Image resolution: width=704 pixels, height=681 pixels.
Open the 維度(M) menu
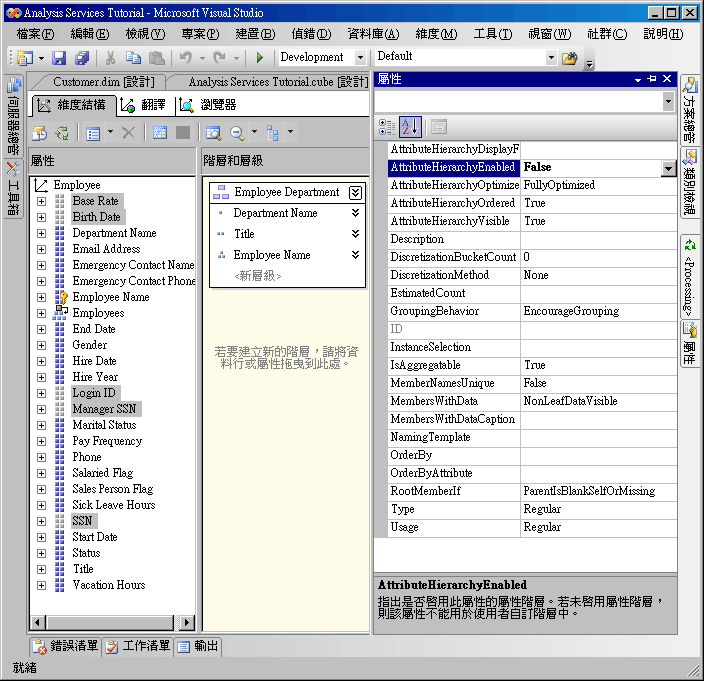(436, 34)
